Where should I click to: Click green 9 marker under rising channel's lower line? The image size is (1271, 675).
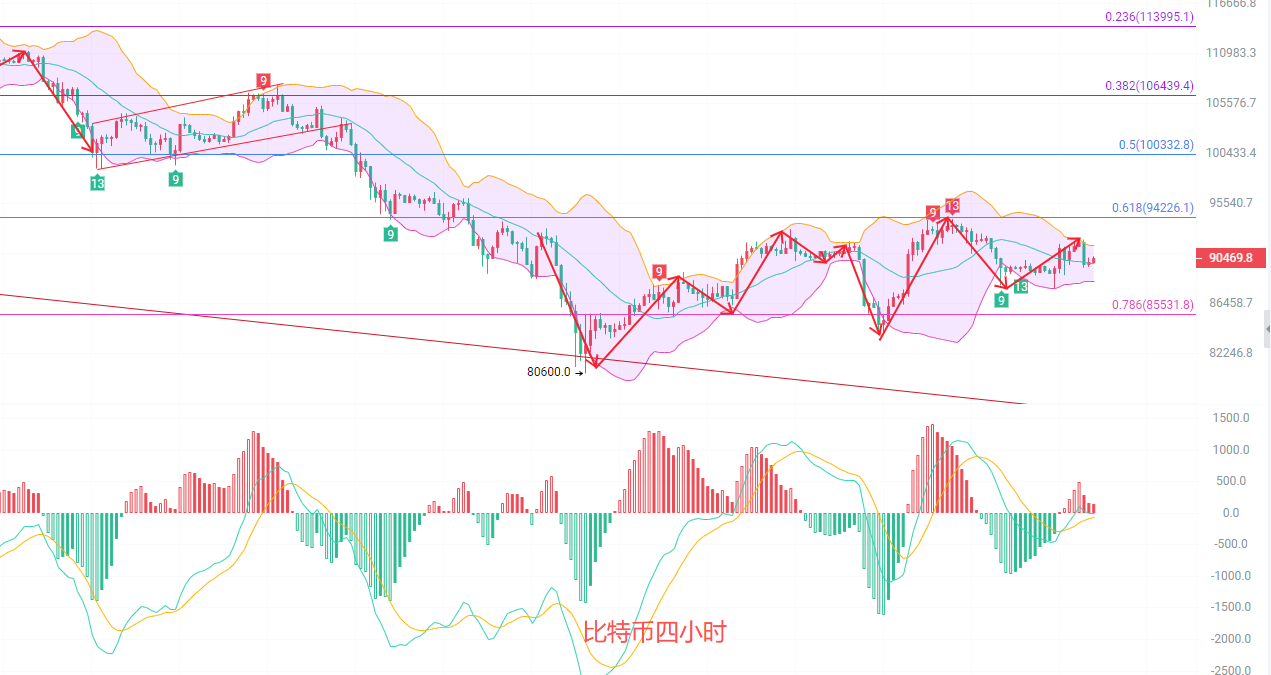tap(175, 179)
